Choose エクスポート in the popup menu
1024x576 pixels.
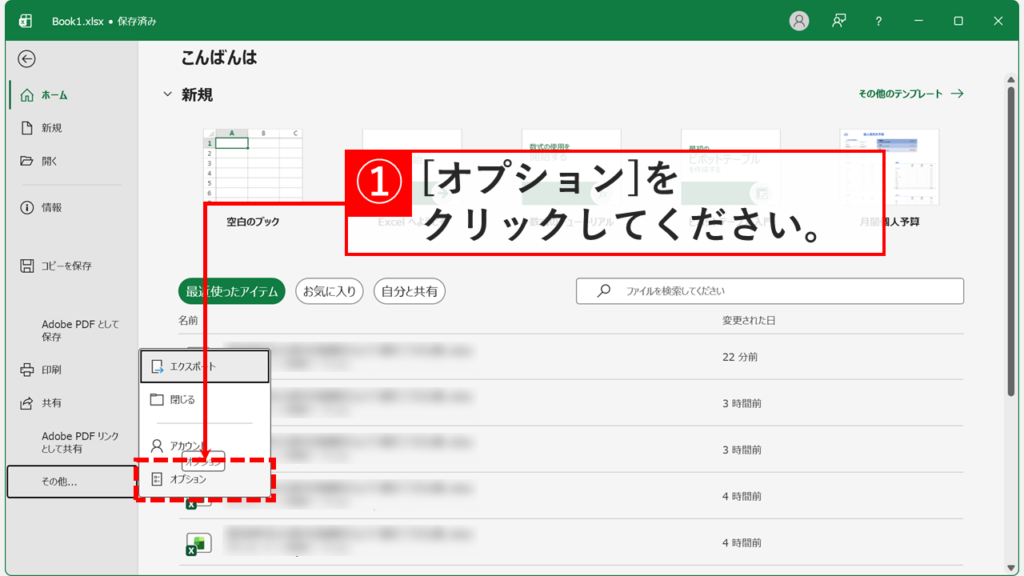[x=204, y=366]
